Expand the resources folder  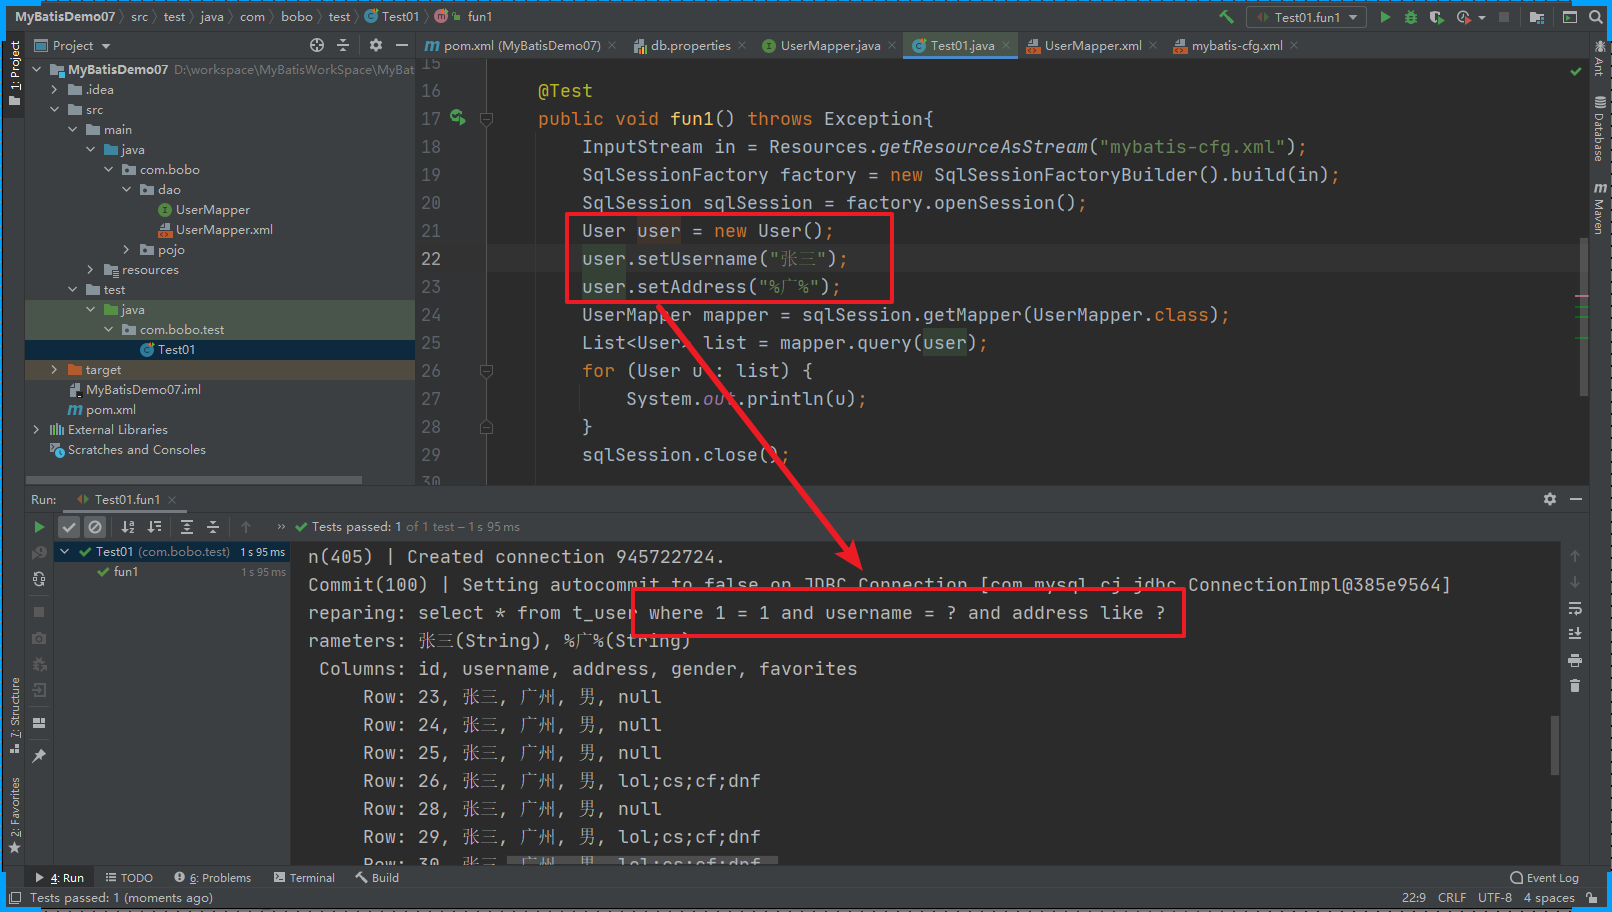91,270
